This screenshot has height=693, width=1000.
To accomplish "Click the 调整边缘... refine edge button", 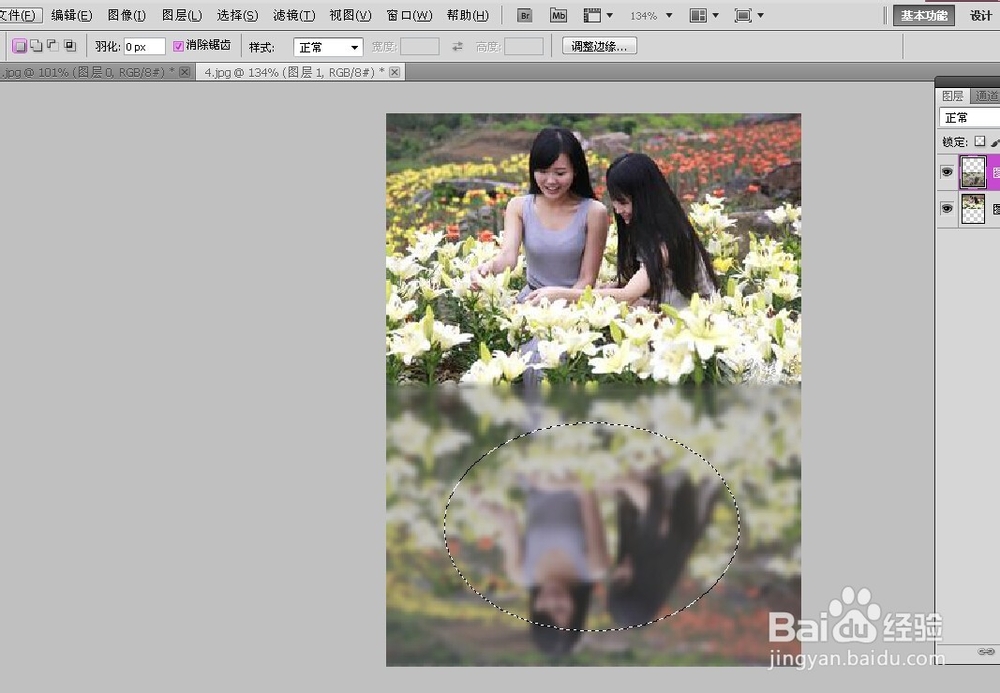I will tap(599, 47).
